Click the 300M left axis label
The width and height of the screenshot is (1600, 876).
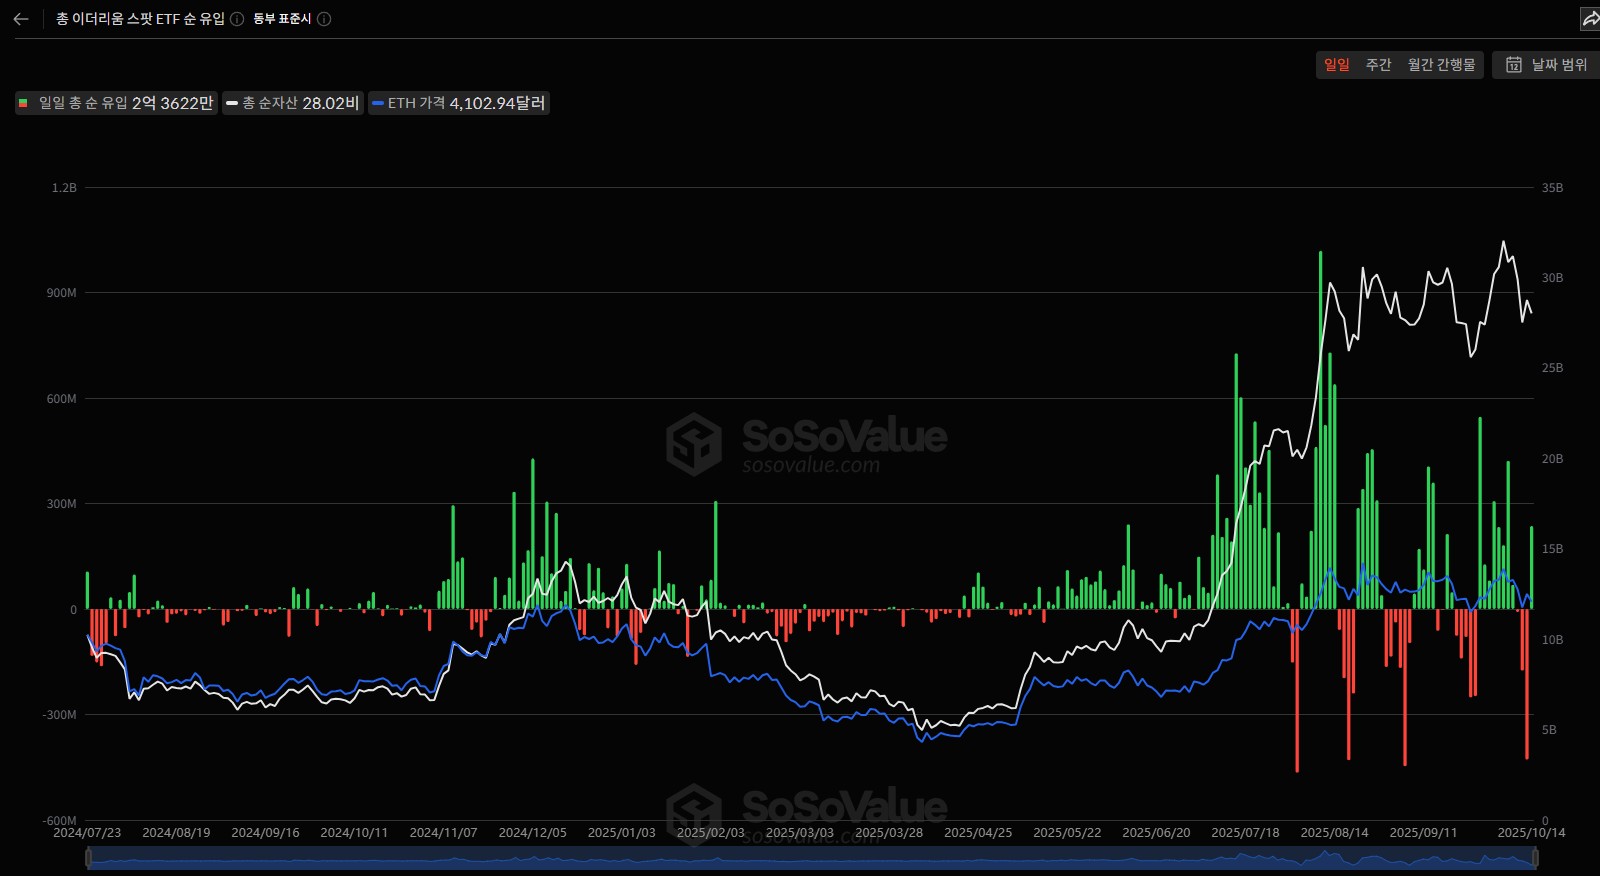pyautogui.click(x=61, y=504)
